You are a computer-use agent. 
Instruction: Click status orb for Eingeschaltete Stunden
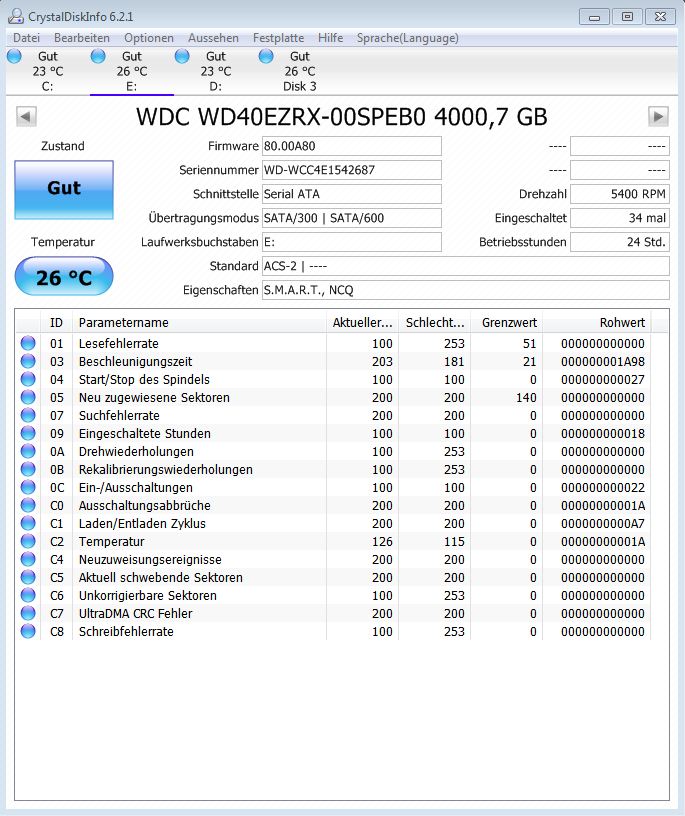28,433
